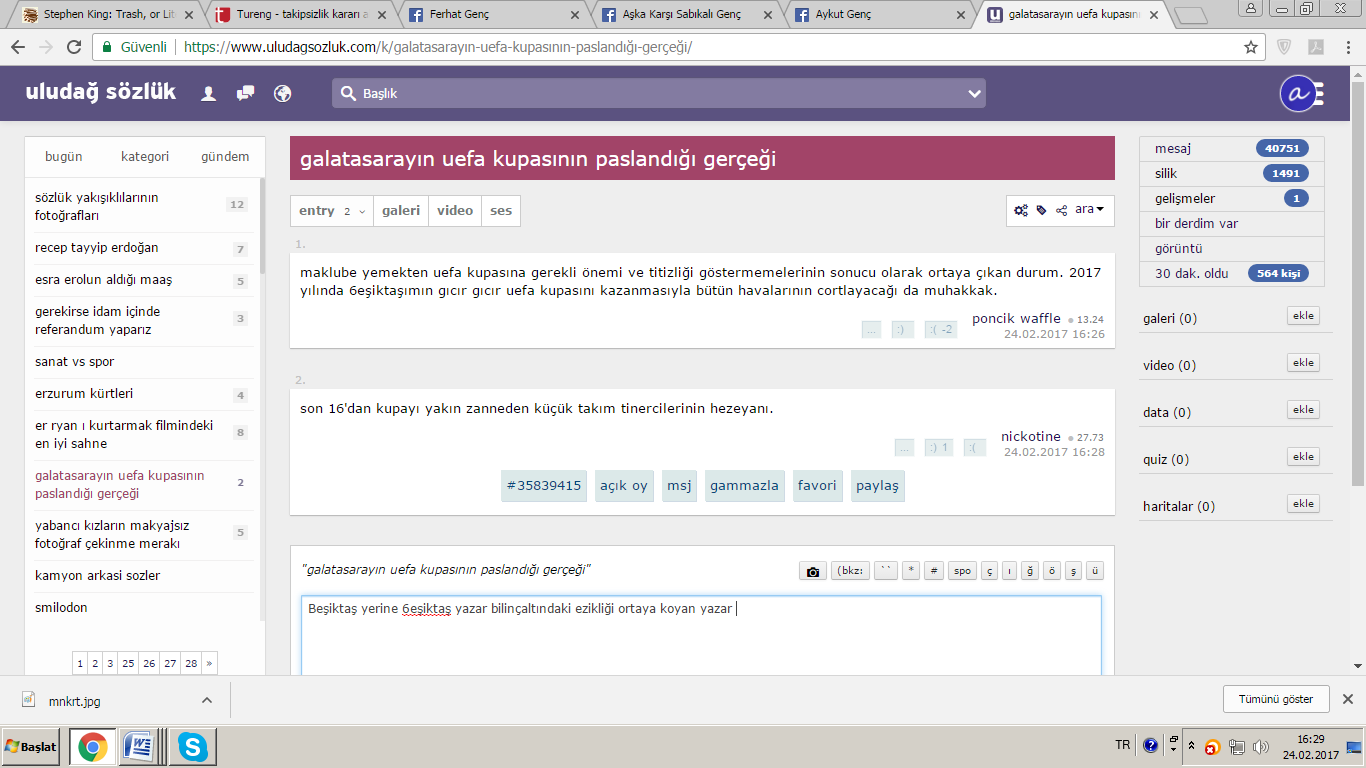Expand the Başlık search box dropdown arrow
This screenshot has width=1366, height=768.
(974, 93)
